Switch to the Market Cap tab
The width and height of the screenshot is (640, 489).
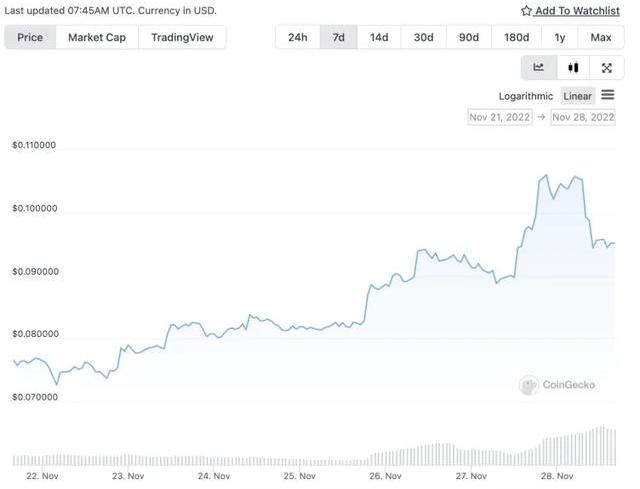97,37
